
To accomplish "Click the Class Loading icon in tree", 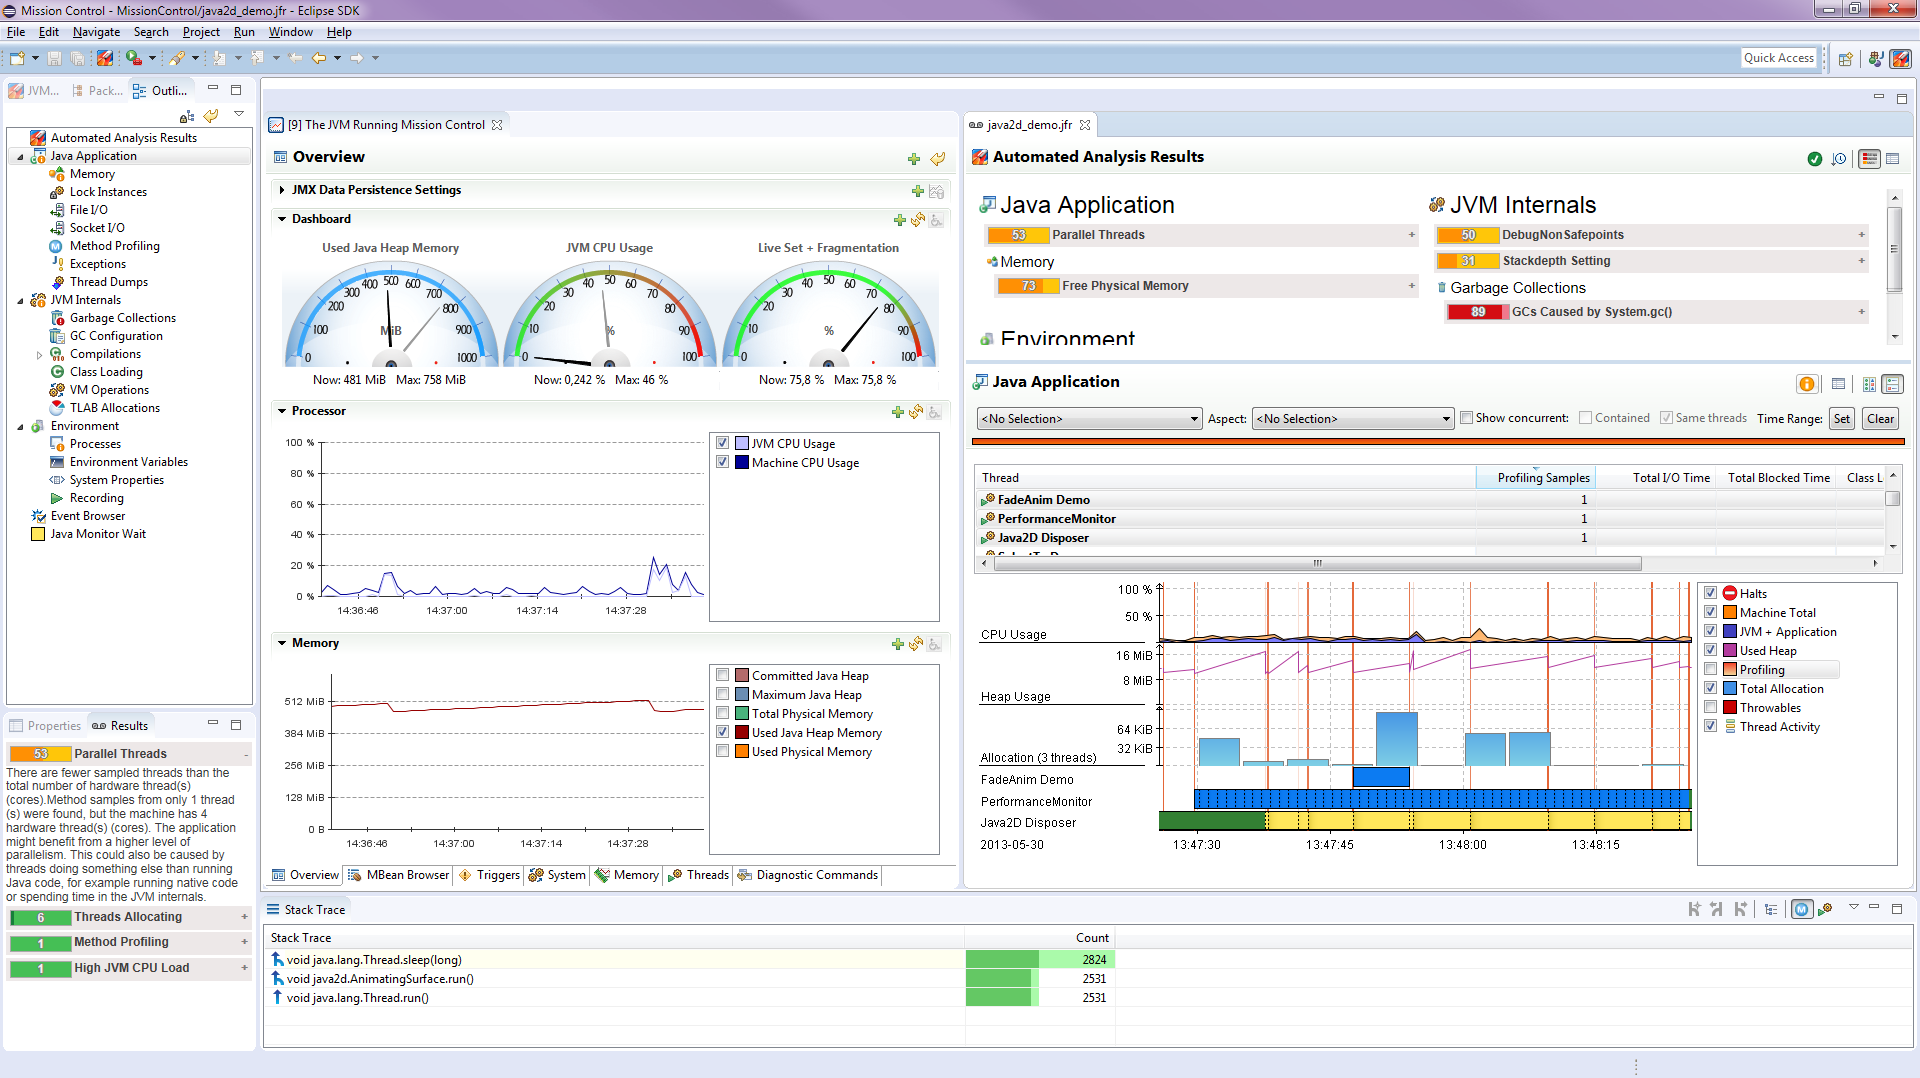I will (57, 372).
